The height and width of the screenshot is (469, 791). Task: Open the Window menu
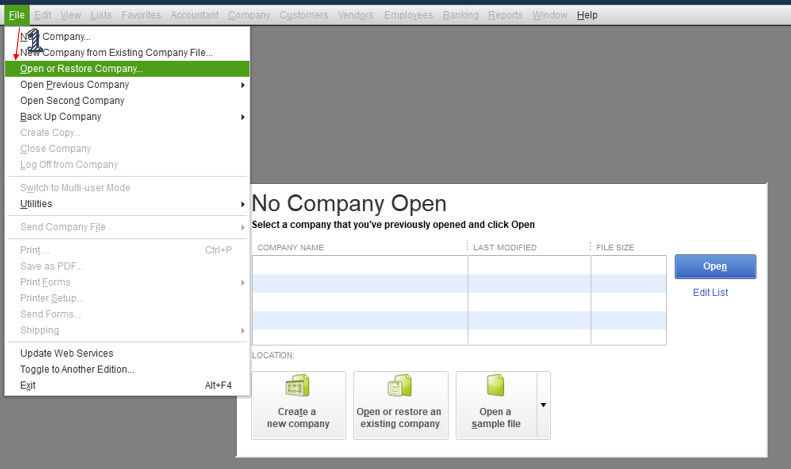click(x=550, y=15)
